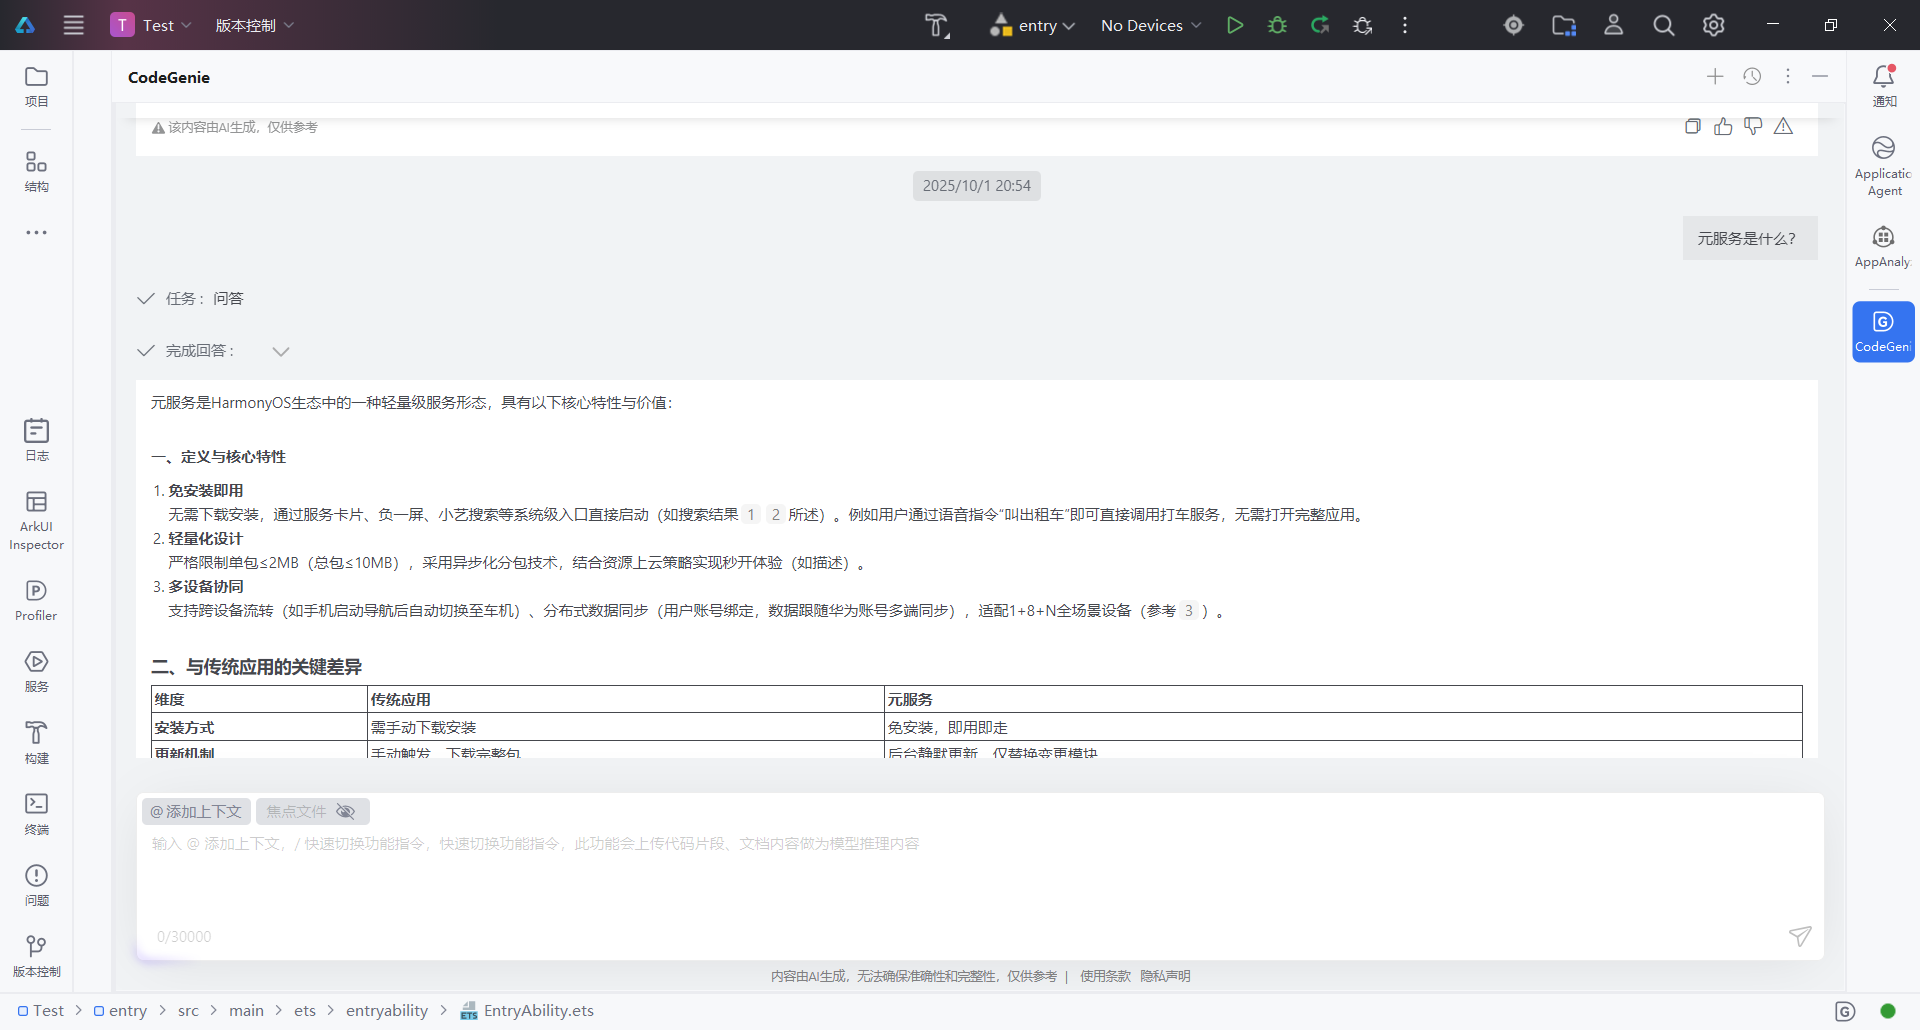This screenshot has width=1920, height=1030.
Task: Open the account profile icon
Action: coord(1613,25)
